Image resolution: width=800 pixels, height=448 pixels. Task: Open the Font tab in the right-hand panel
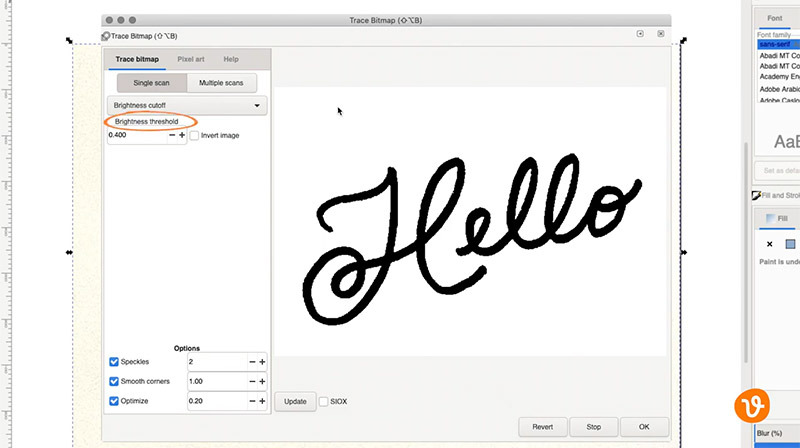pyautogui.click(x=774, y=18)
